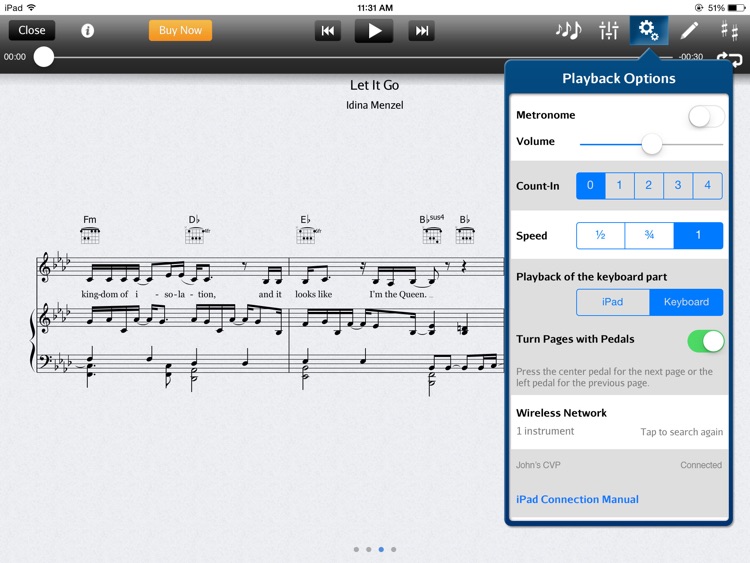Tap the Wireless Network heading
Viewport: 750px width, 563px height.
point(561,413)
